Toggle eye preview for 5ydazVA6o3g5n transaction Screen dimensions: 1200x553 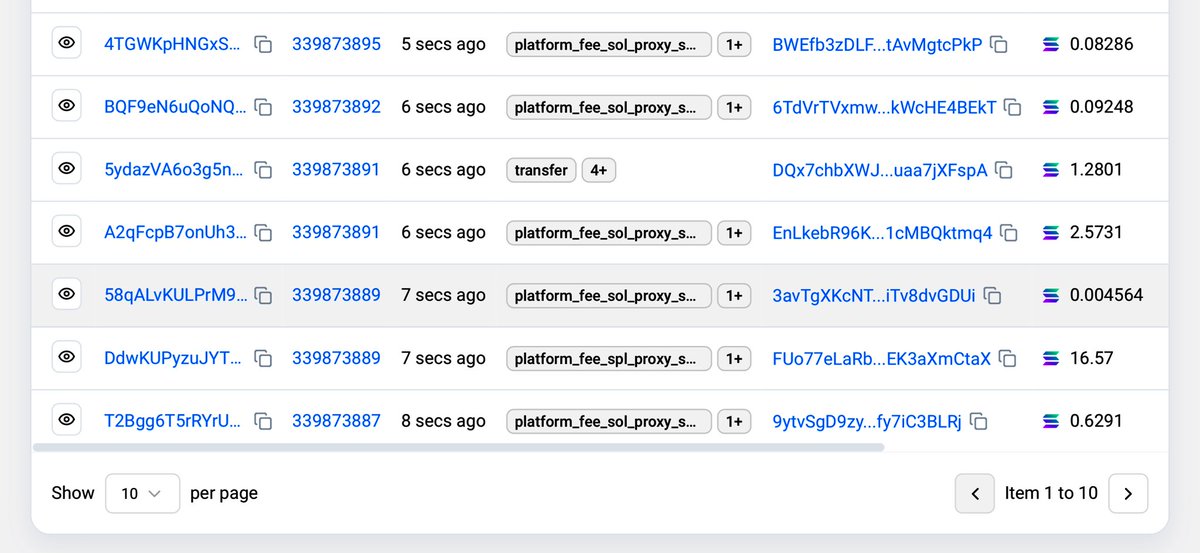(x=67, y=170)
